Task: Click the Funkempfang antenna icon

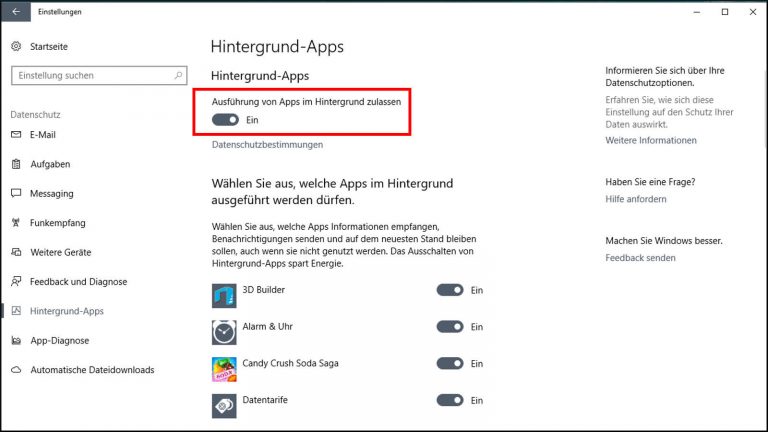Action: pos(16,223)
